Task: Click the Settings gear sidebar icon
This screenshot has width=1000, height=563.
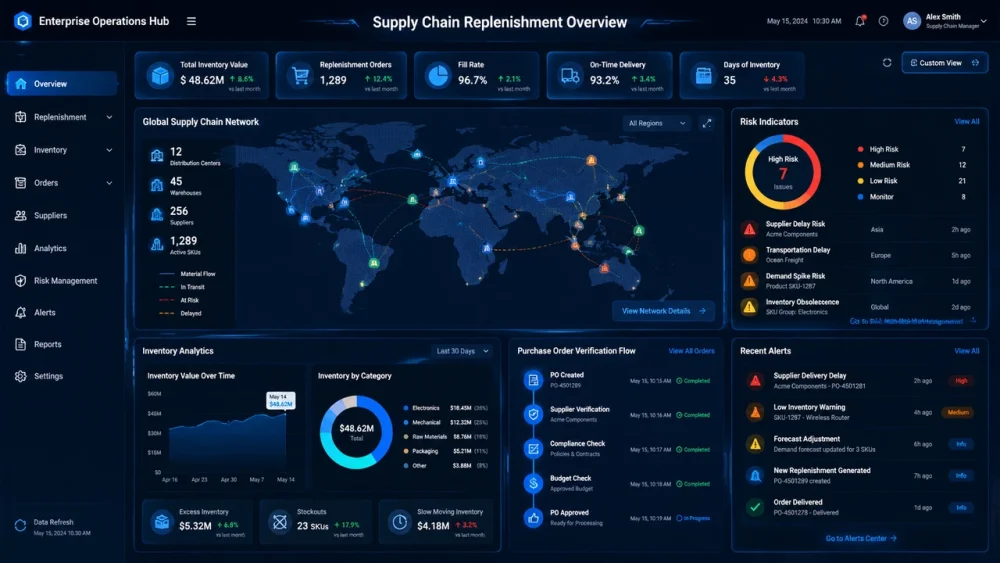Action: point(20,376)
